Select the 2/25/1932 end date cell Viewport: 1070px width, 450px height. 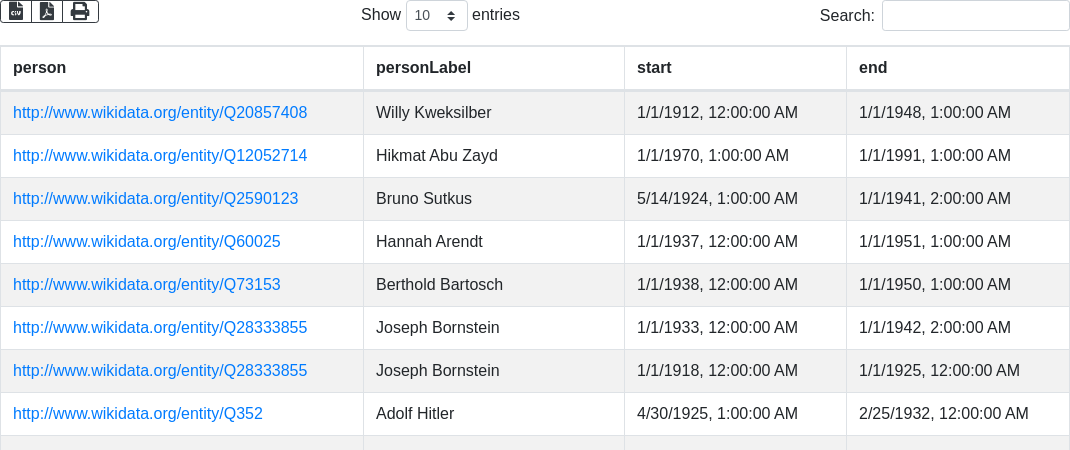(958, 414)
